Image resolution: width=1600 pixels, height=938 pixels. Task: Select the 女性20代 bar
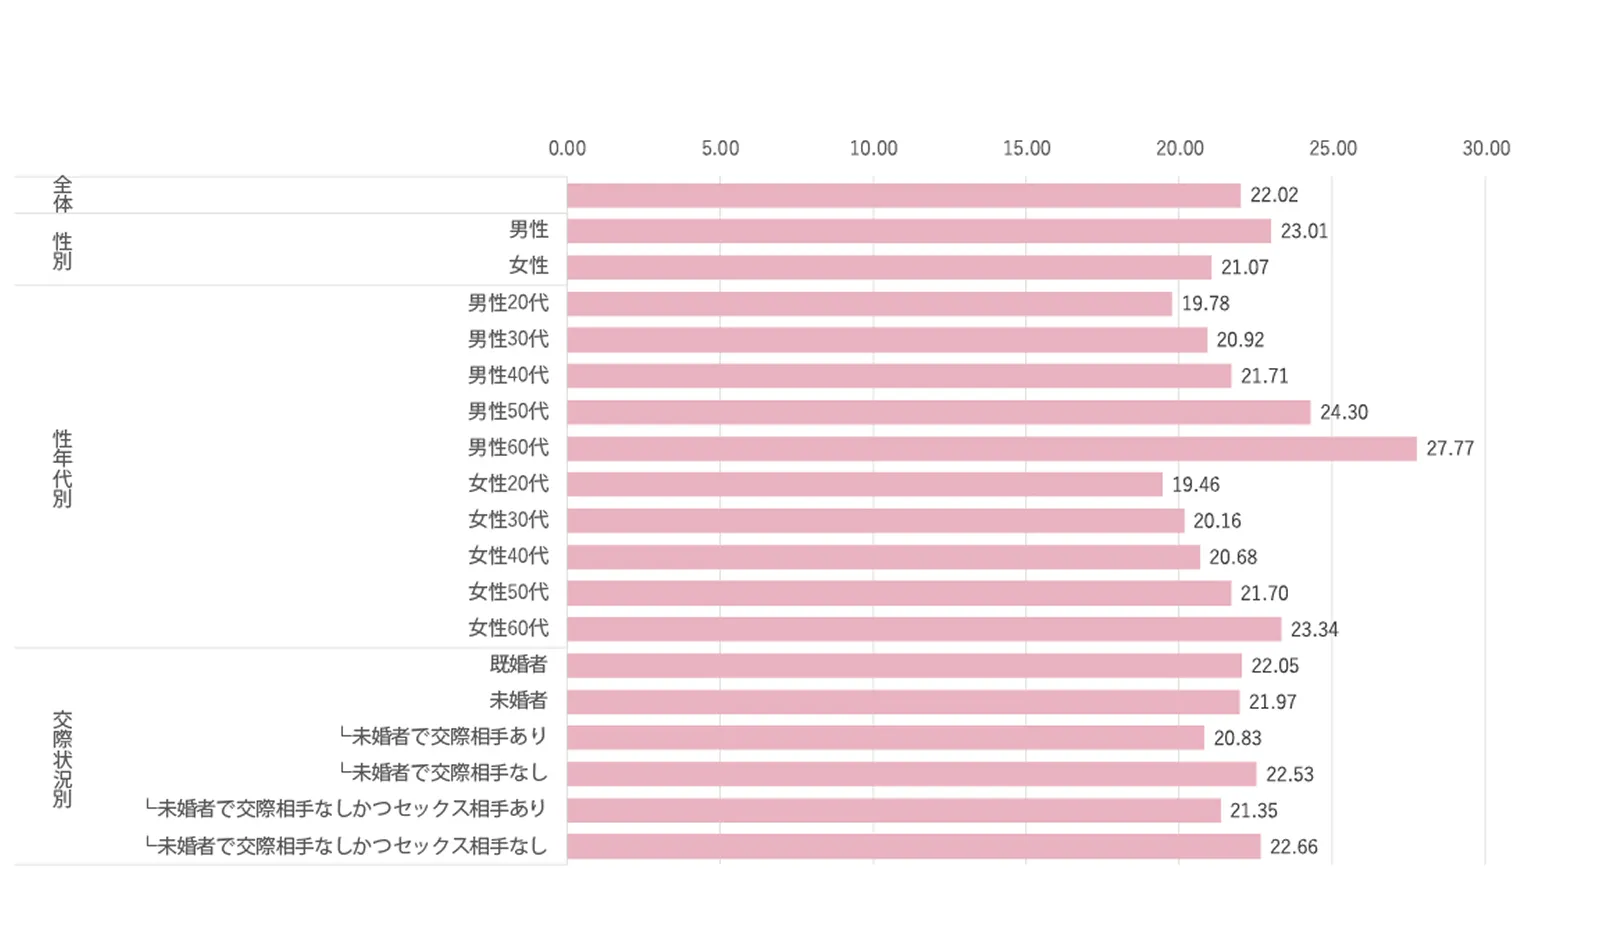point(864,485)
